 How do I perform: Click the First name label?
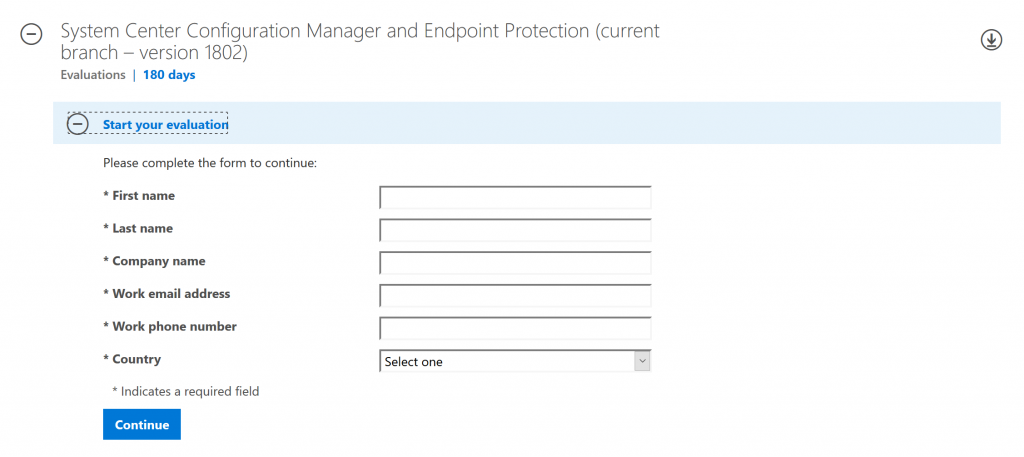[x=139, y=196]
